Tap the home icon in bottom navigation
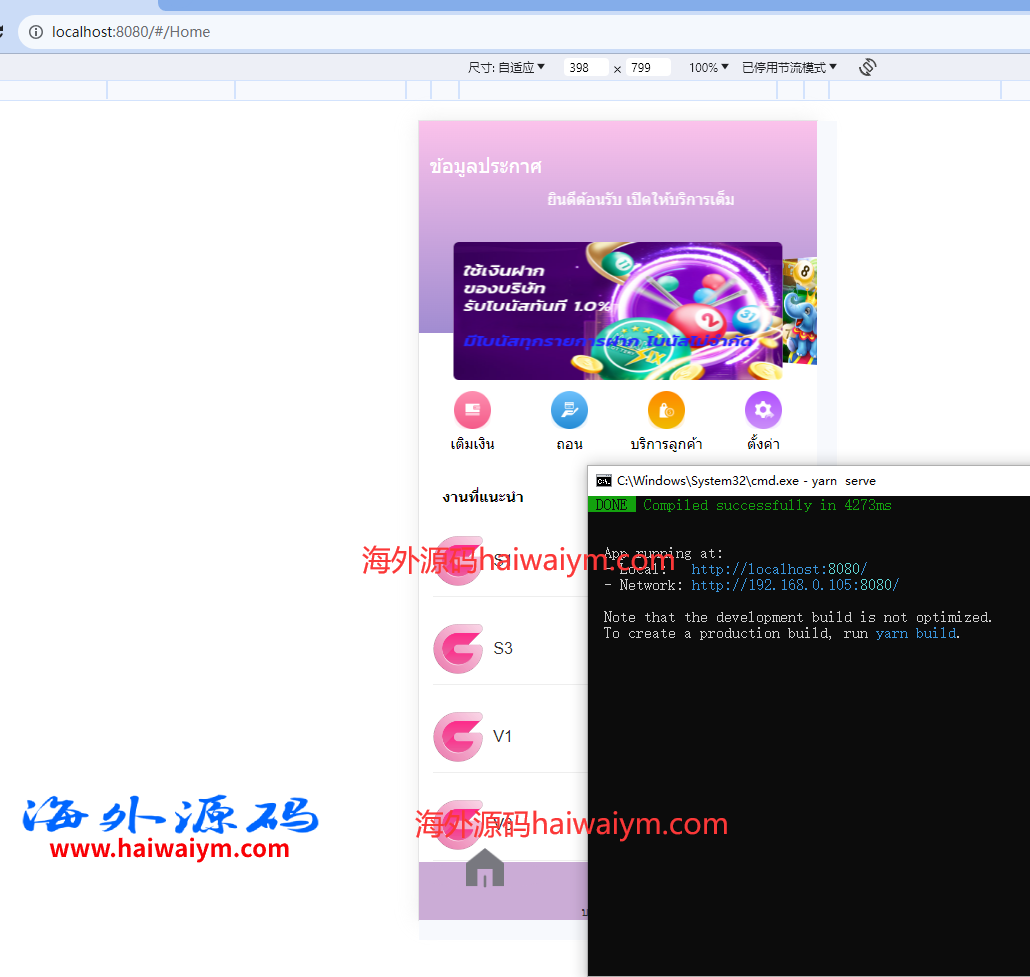This screenshot has width=1030, height=977. pos(485,868)
